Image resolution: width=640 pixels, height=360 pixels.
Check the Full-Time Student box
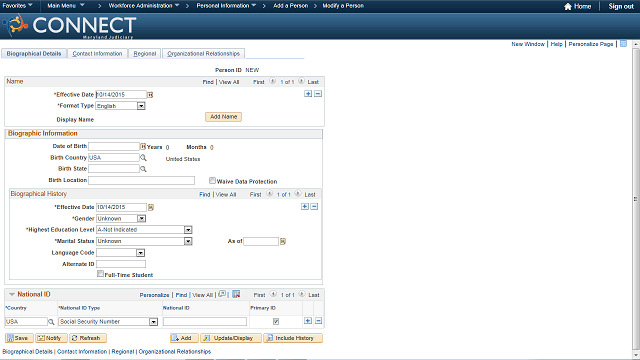point(100,274)
